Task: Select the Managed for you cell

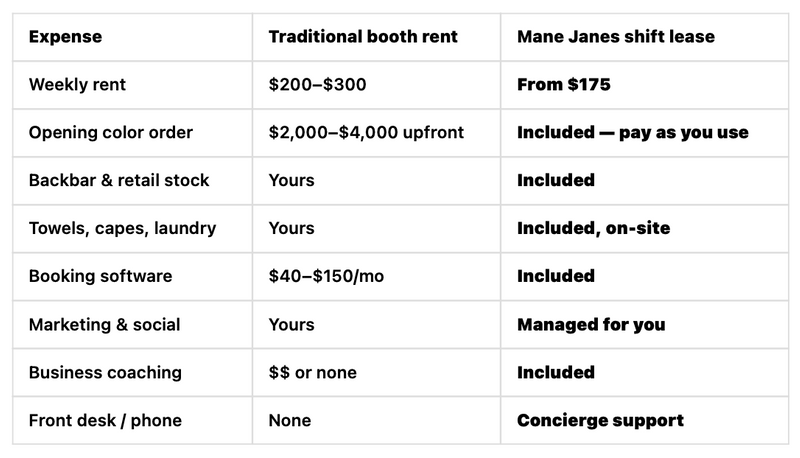Action: 591,325
